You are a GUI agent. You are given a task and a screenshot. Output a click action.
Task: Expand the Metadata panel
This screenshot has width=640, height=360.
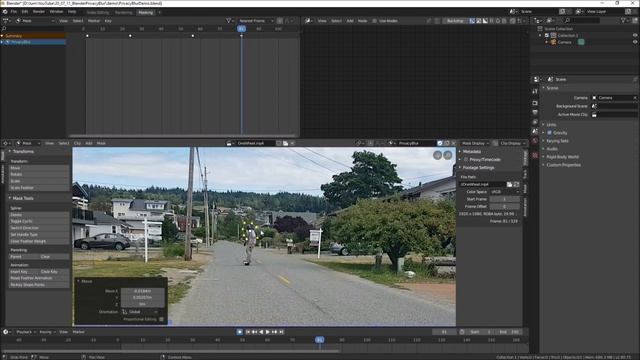471,152
